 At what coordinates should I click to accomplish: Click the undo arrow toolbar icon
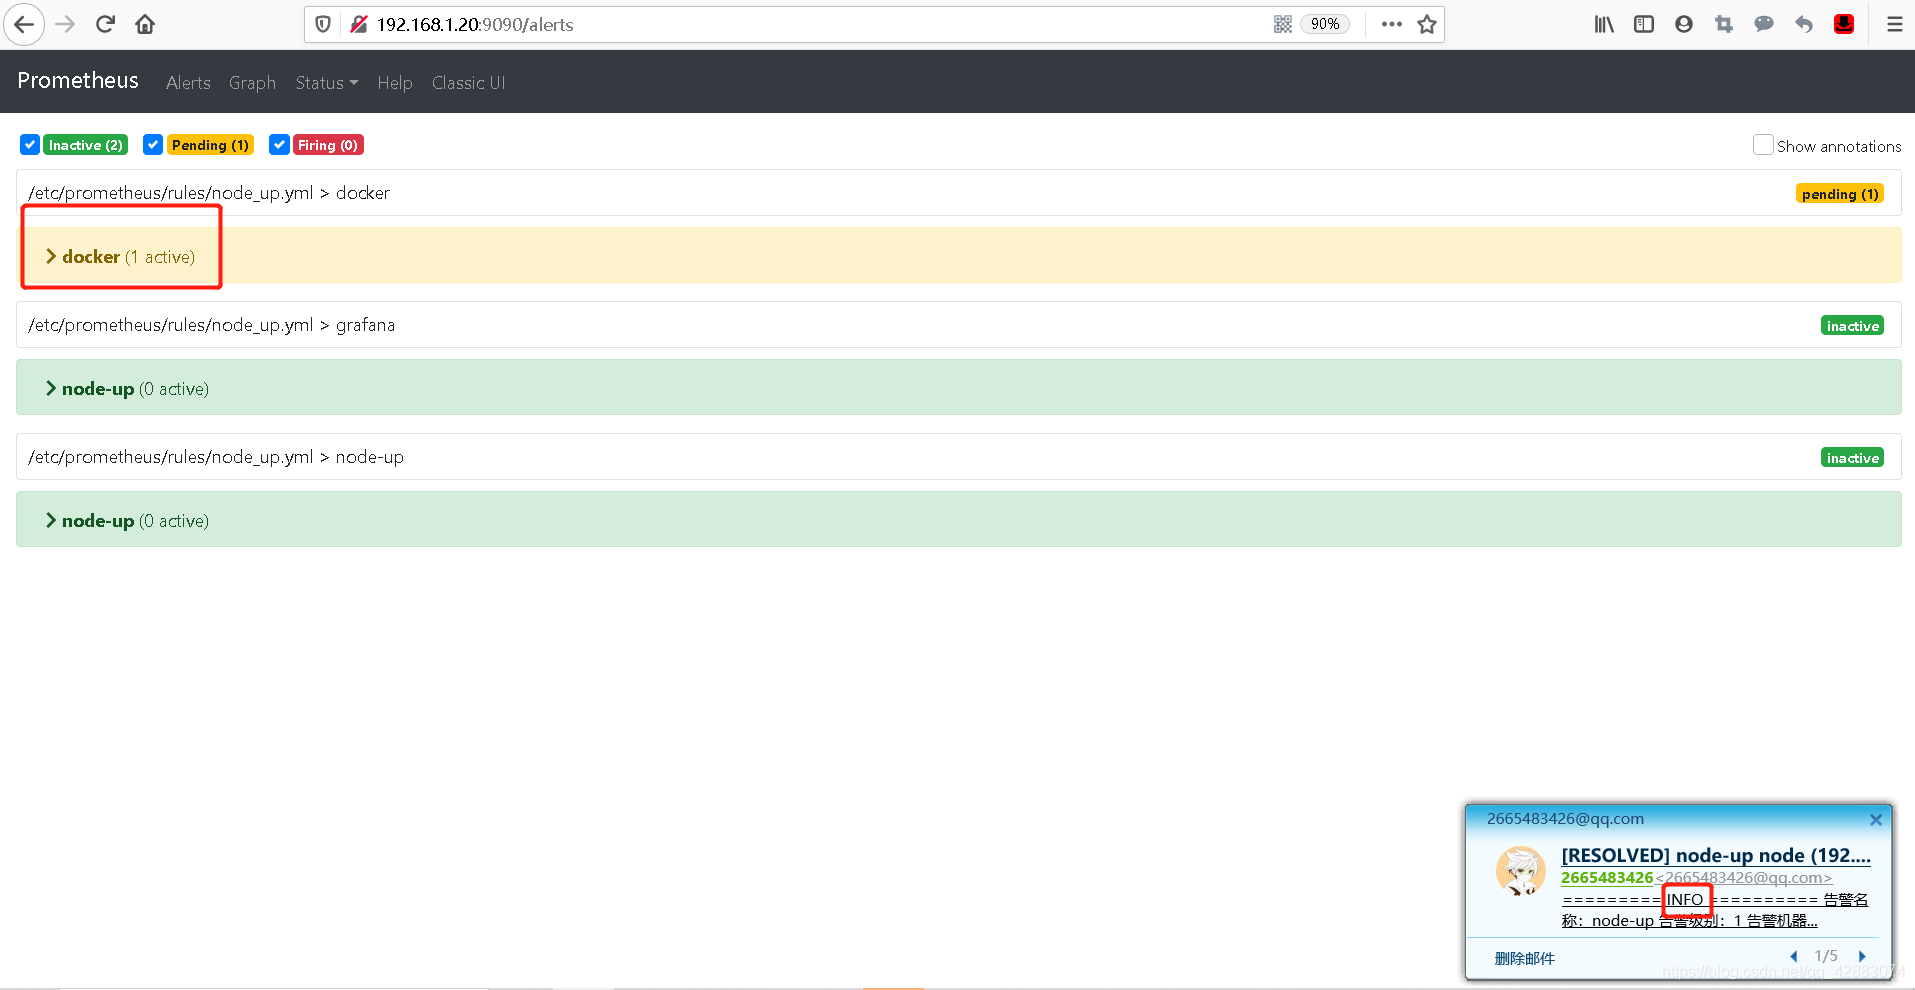coord(1804,24)
